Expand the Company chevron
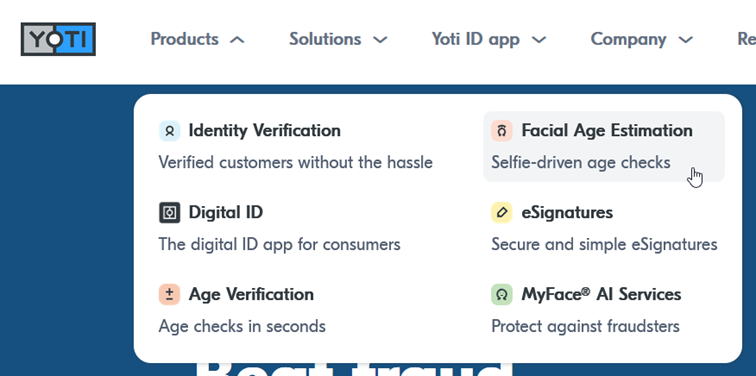The image size is (756, 376). [686, 40]
